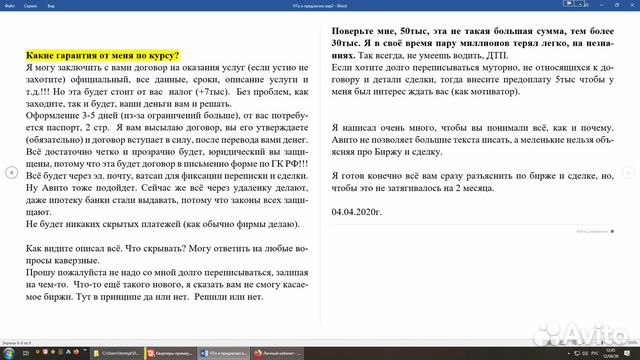The height and width of the screenshot is (360, 640).
Task: Click the page count status bar text
Action: [x=16, y=343]
